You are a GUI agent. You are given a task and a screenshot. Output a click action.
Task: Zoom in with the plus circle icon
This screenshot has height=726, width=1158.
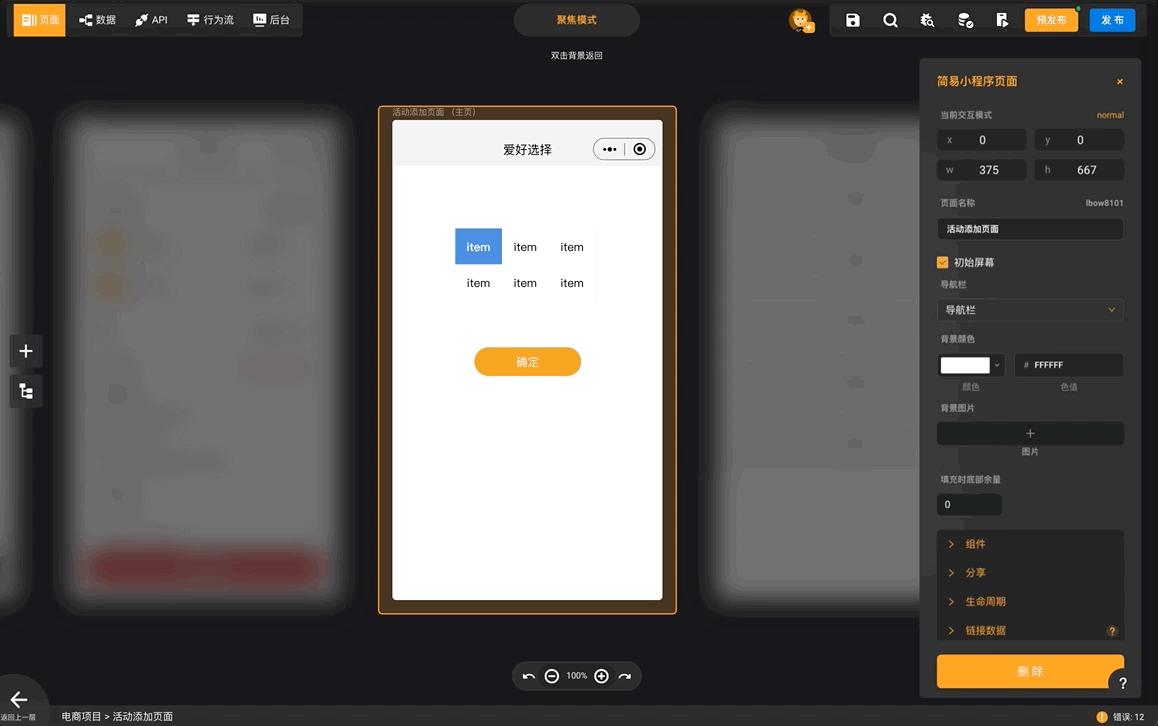601,677
